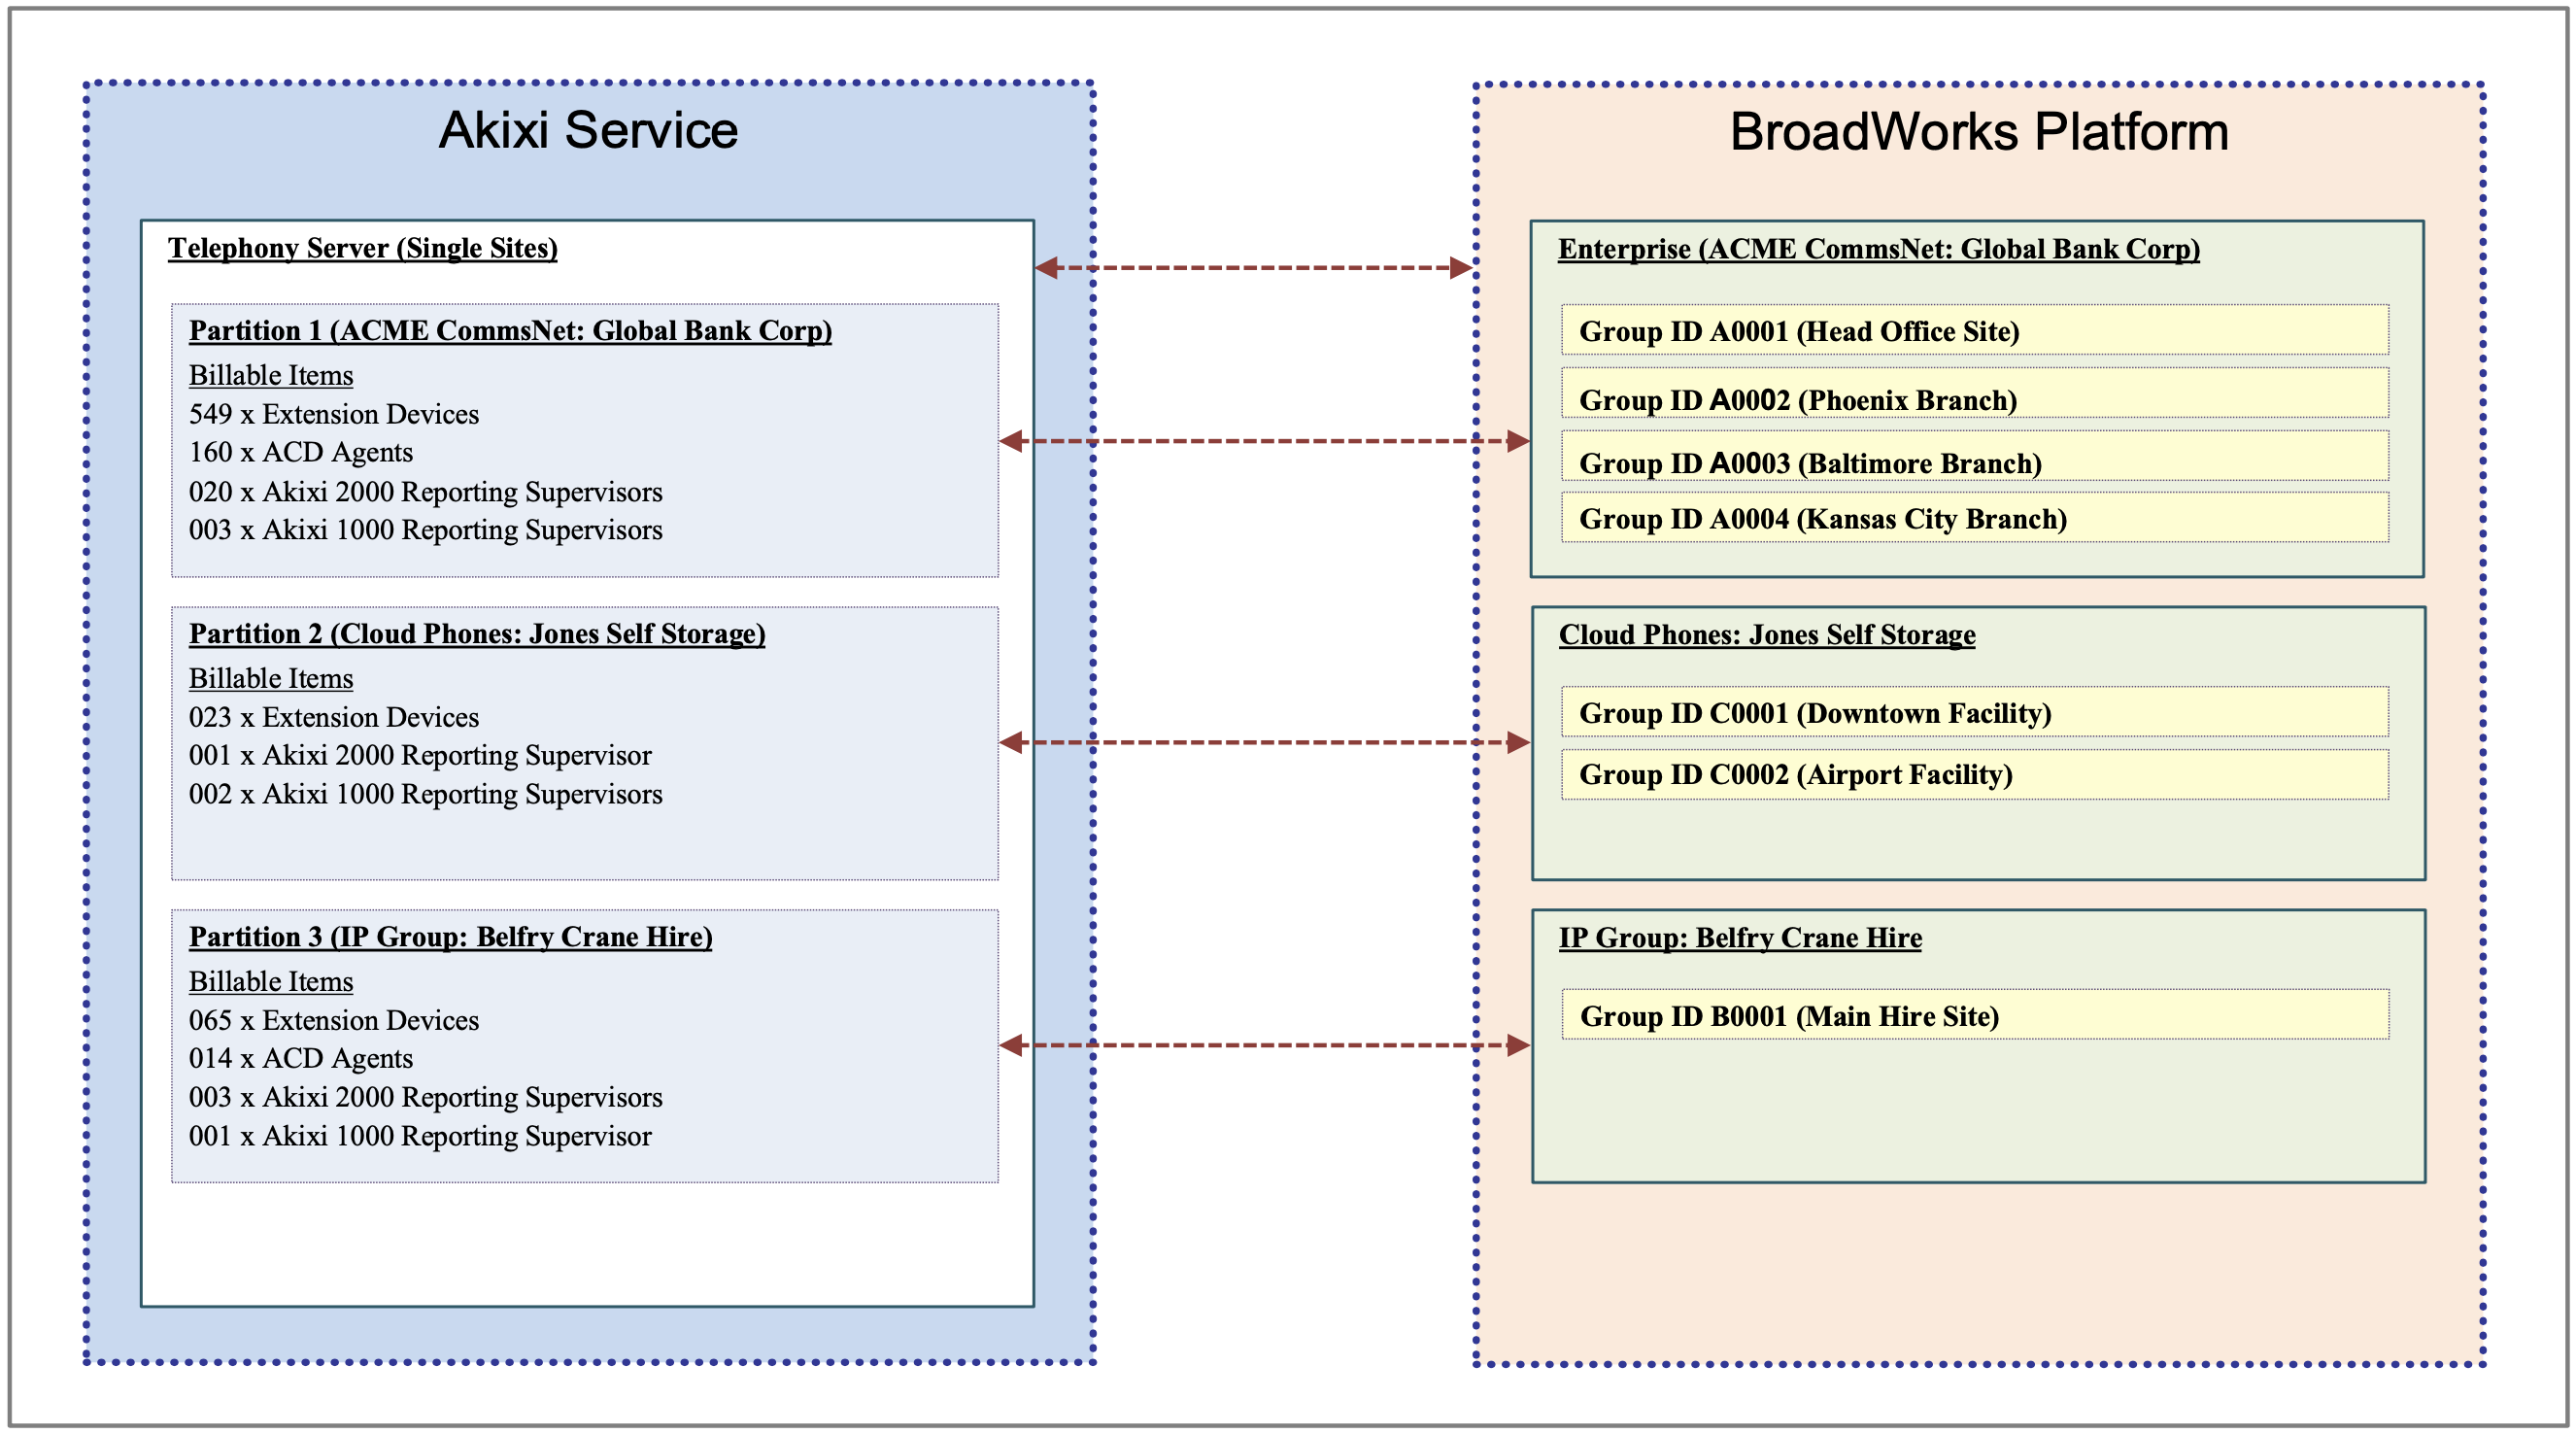The image size is (2576, 1434).
Task: Click the BroadWorks Platform heading
Action: pyautogui.click(x=1978, y=132)
